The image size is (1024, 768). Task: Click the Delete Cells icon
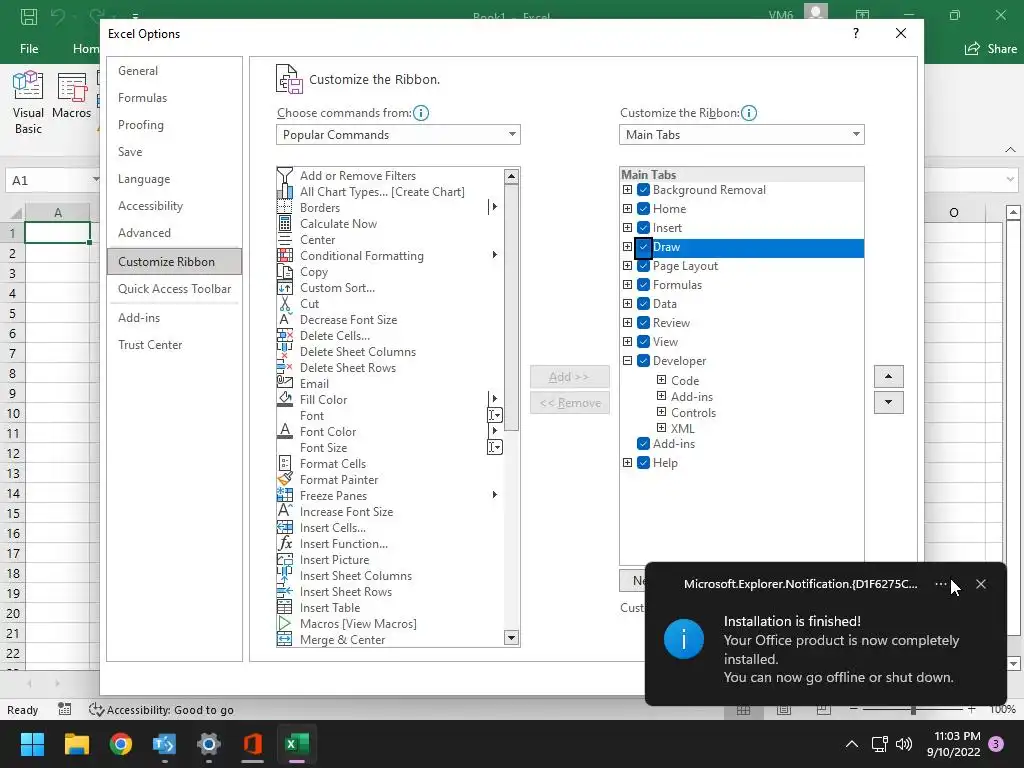(285, 336)
